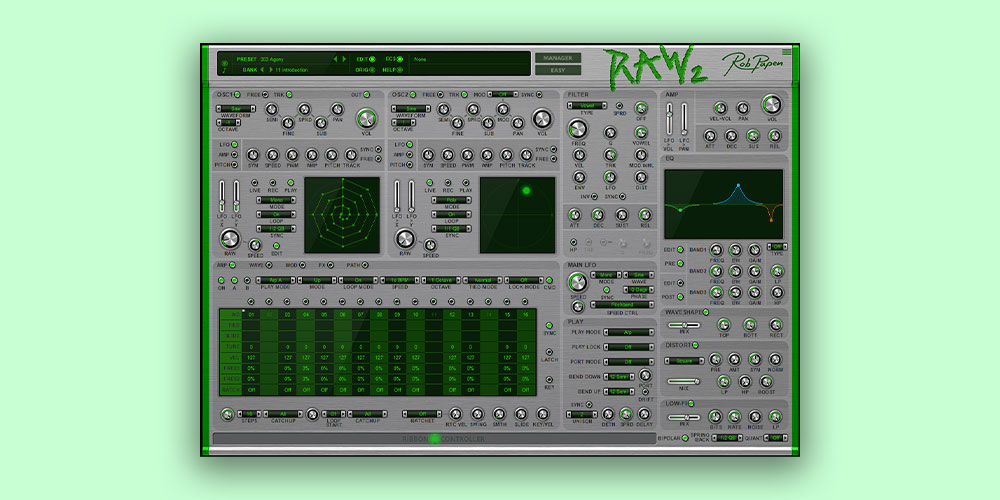The width and height of the screenshot is (1000, 500).
Task: Click the next preset arrow
Action: (346, 59)
